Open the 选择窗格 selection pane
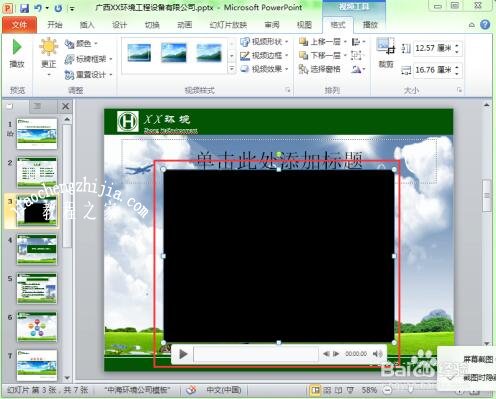The image size is (496, 399). coord(319,69)
